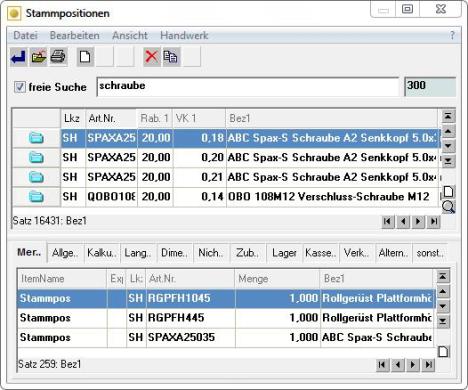
Task: Click magnifier search icon beside upper table
Action: point(448,207)
